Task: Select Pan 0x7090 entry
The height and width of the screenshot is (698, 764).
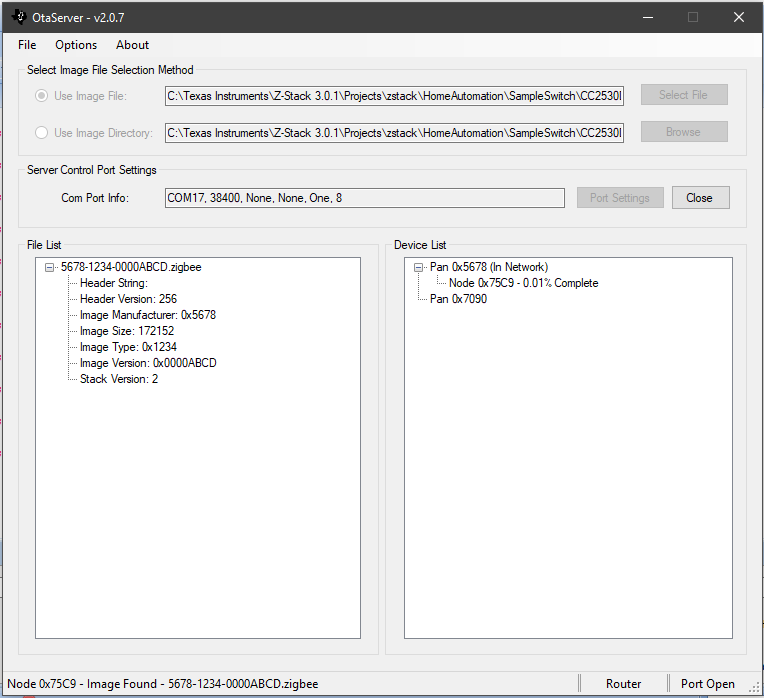Action: click(458, 299)
